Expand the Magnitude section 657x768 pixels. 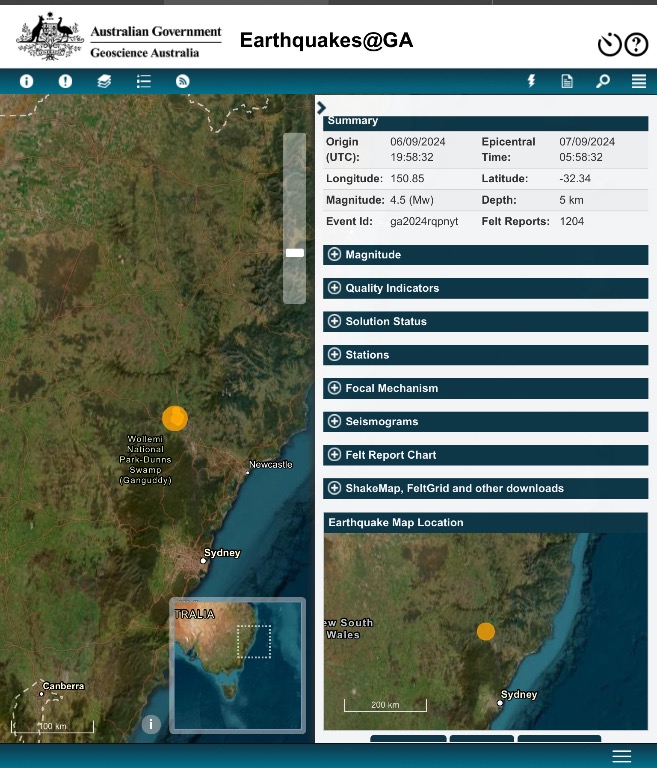(x=486, y=255)
